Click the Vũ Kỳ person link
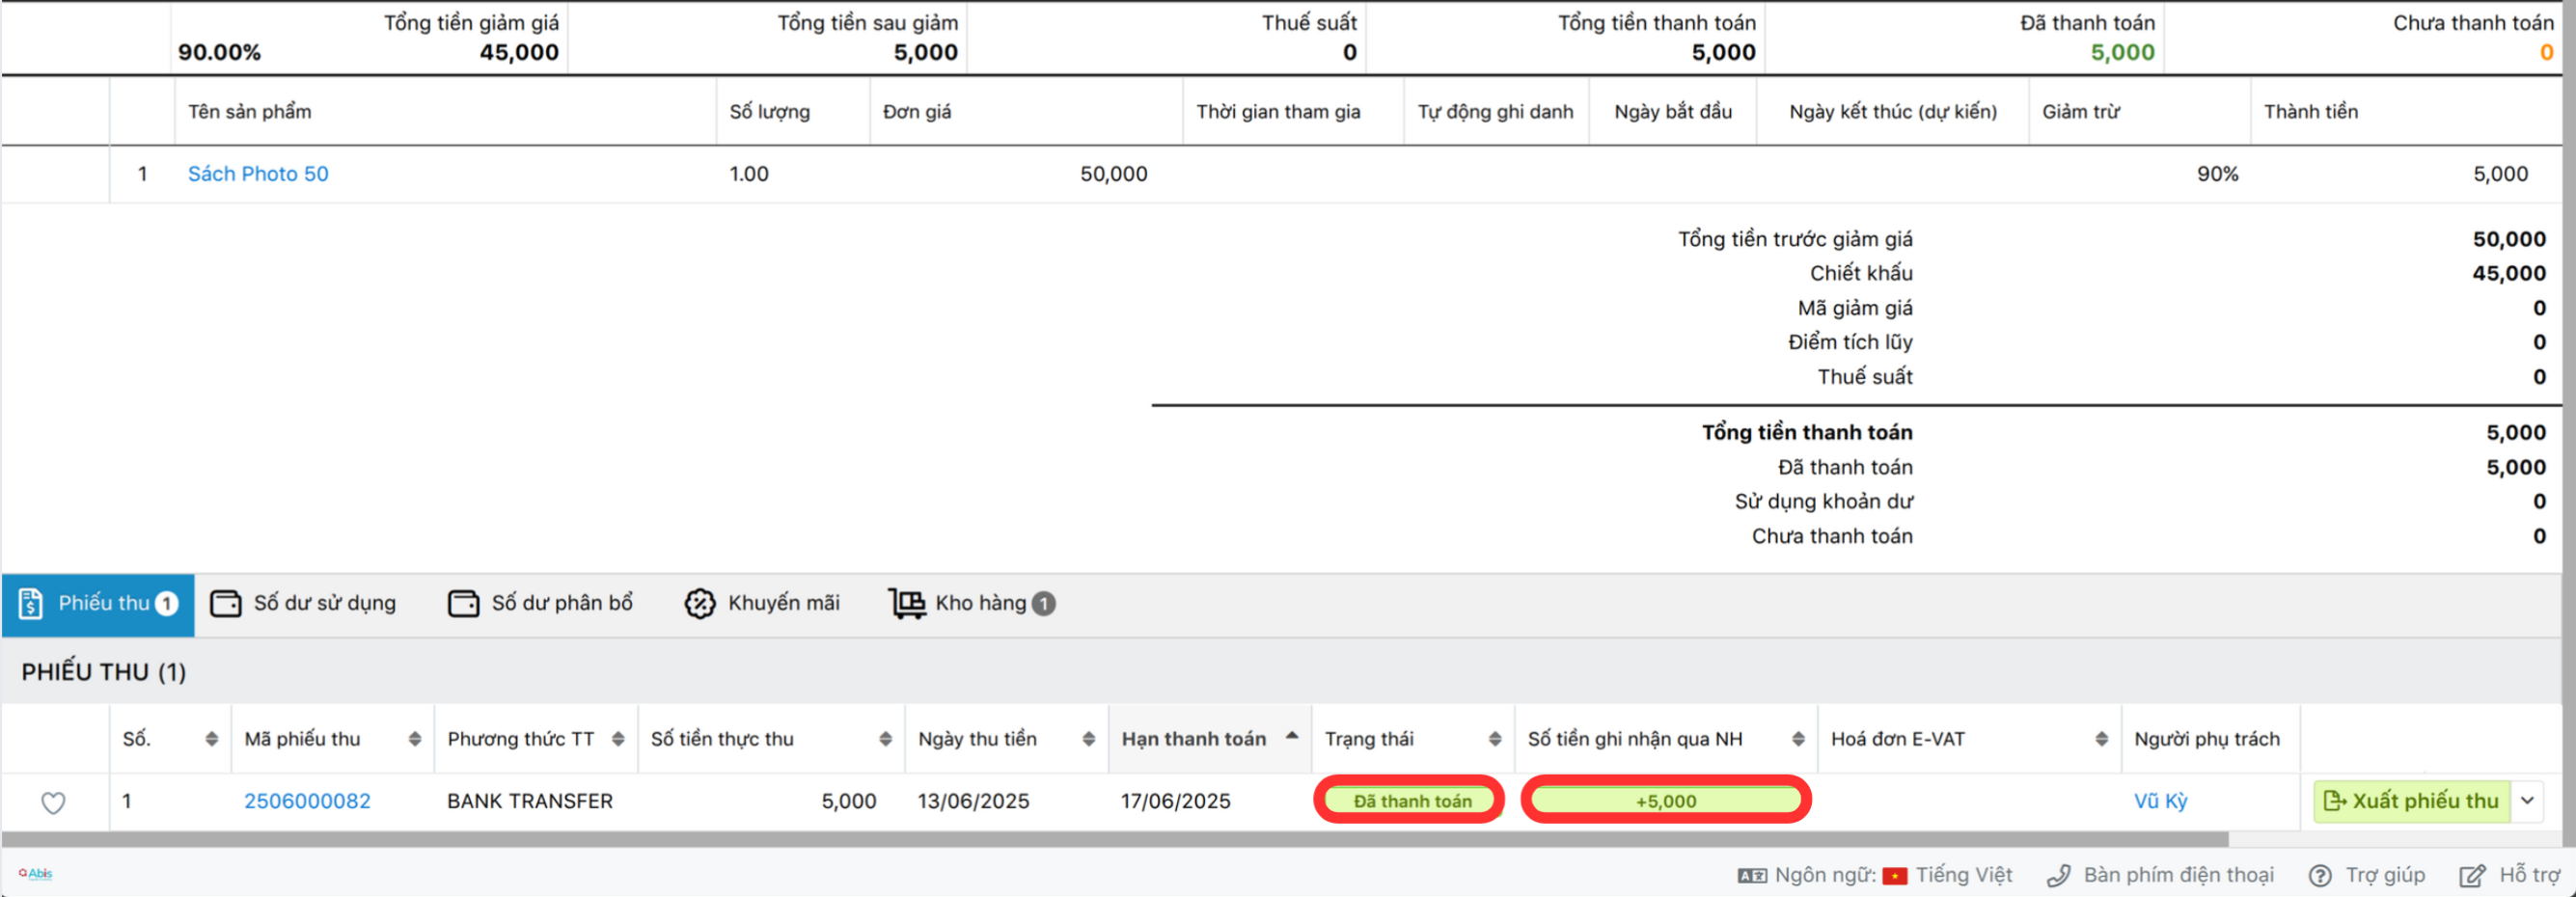This screenshot has width=2576, height=897. click(x=2160, y=802)
